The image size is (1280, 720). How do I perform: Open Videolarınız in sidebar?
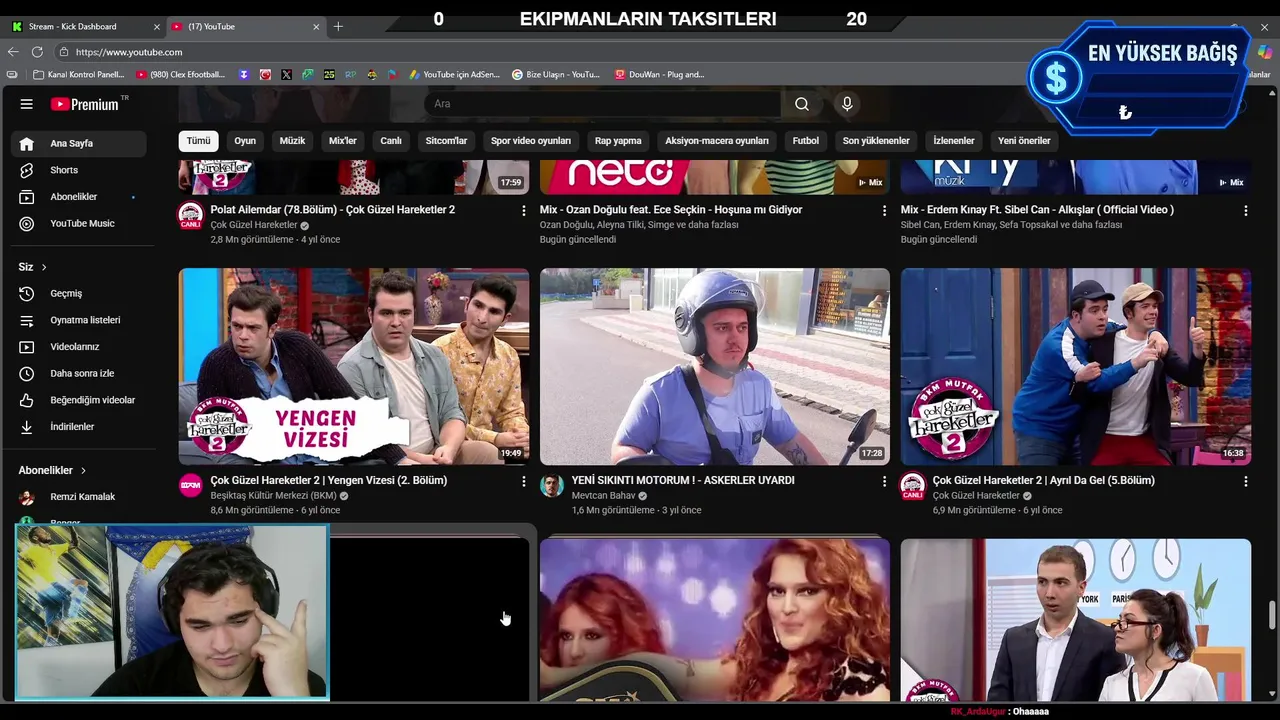click(x=80, y=347)
